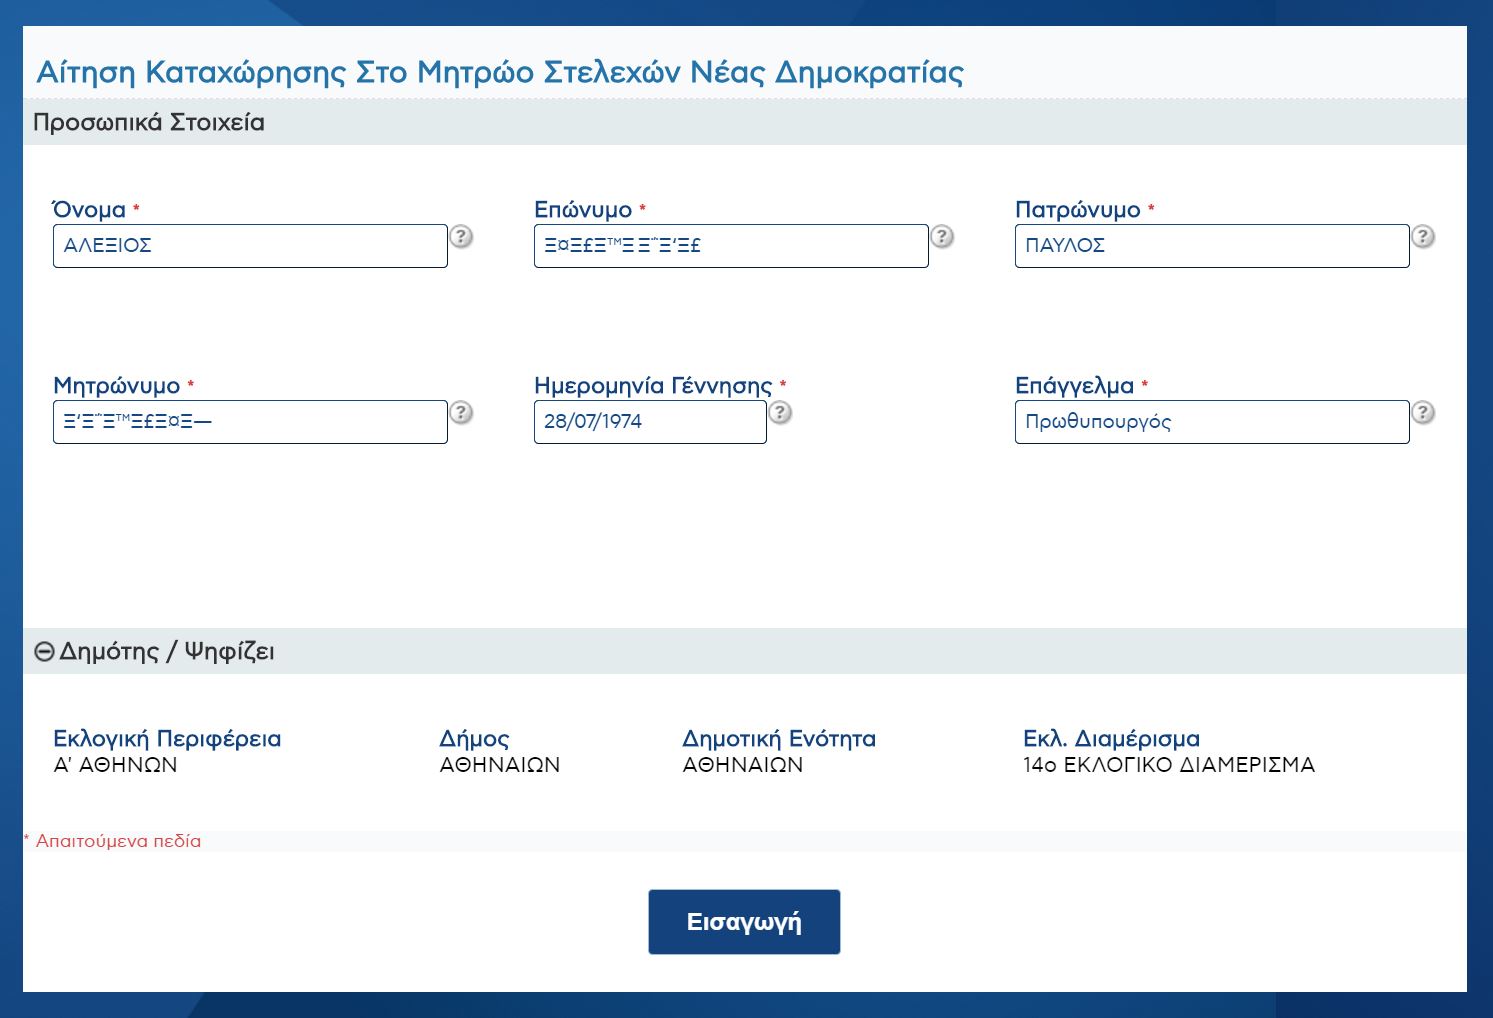Click the 14ο ΕΚΛΟΓΙΚΟ ΔΙΑΜΕΡΙΣΜΑ value
Image resolution: width=1493 pixels, height=1018 pixels.
(1168, 765)
